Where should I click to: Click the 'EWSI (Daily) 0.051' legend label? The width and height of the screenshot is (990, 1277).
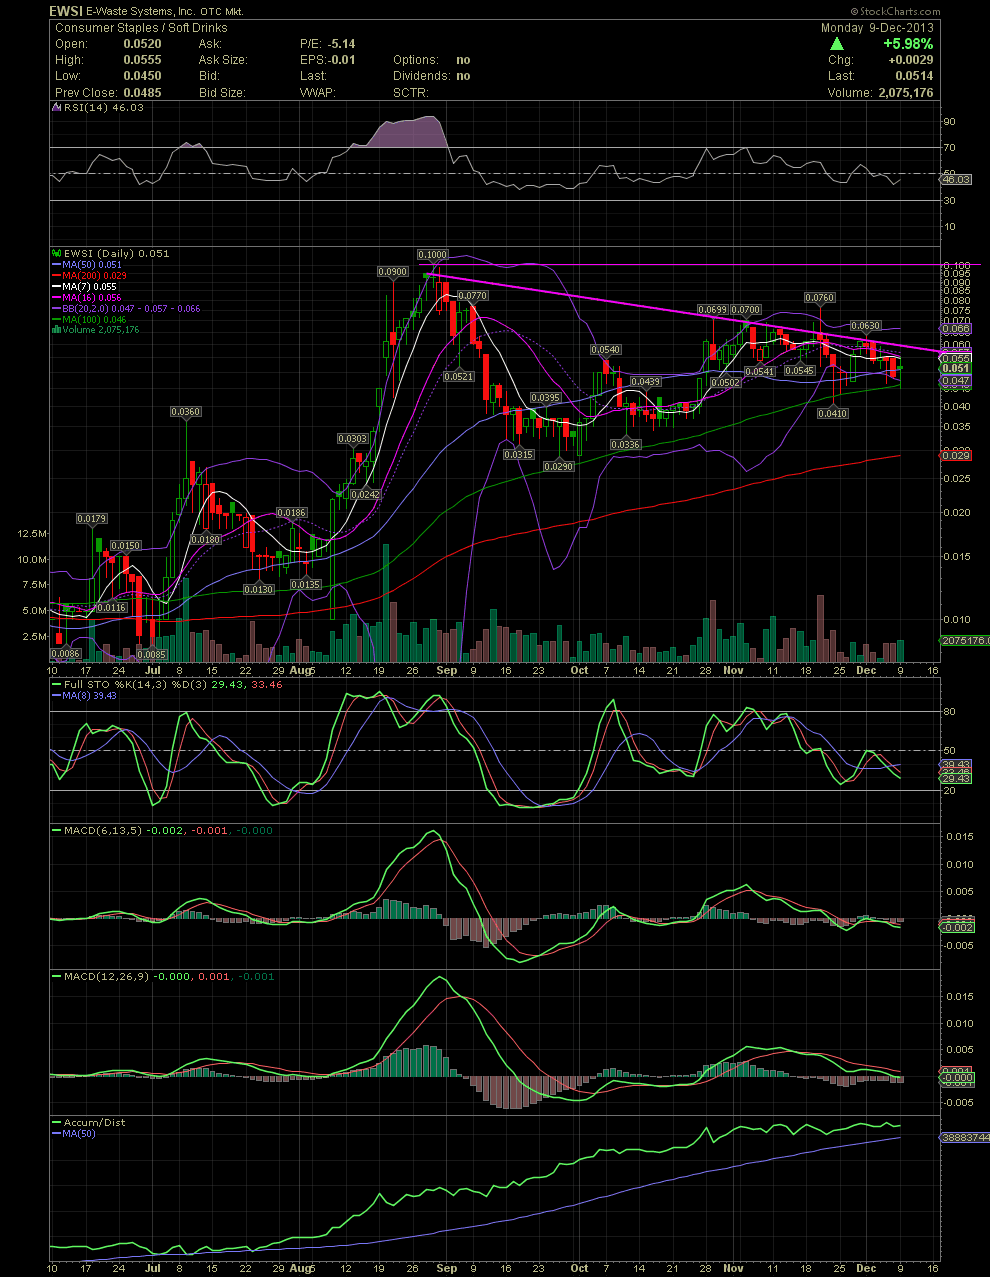[x=117, y=253]
